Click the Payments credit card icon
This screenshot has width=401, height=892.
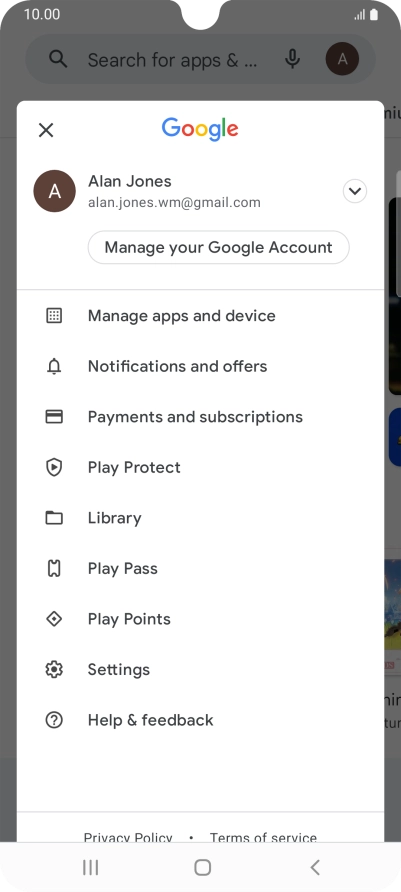54,417
